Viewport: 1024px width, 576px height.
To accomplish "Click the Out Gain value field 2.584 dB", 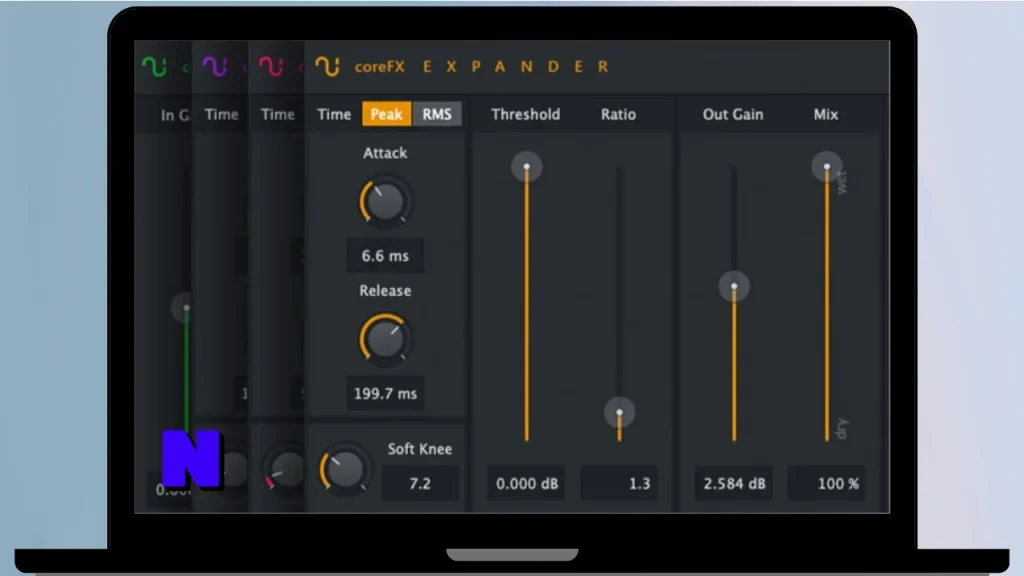I will click(x=734, y=484).
